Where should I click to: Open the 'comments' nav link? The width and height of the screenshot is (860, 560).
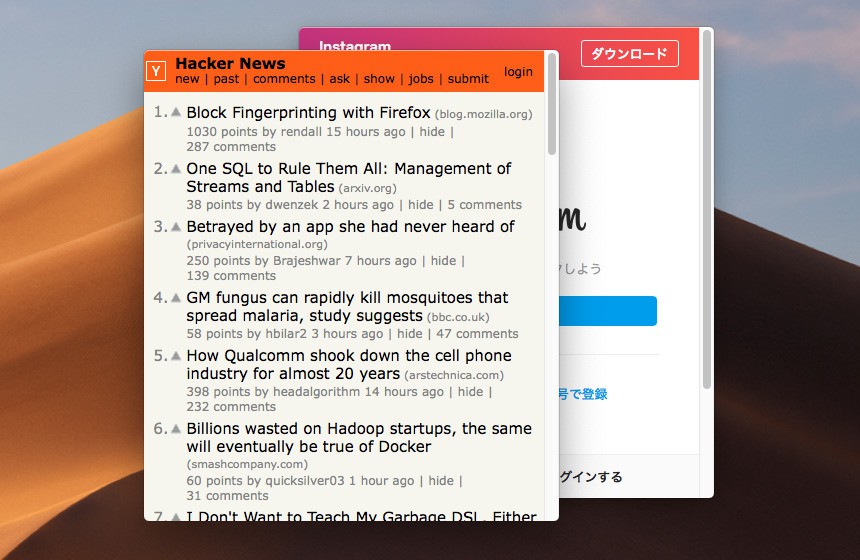point(284,79)
